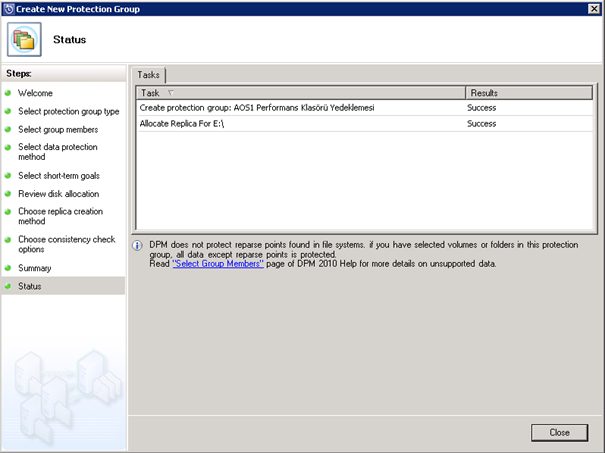Click Success result for Create protection group
This screenshot has width=605, height=453.
(481, 108)
